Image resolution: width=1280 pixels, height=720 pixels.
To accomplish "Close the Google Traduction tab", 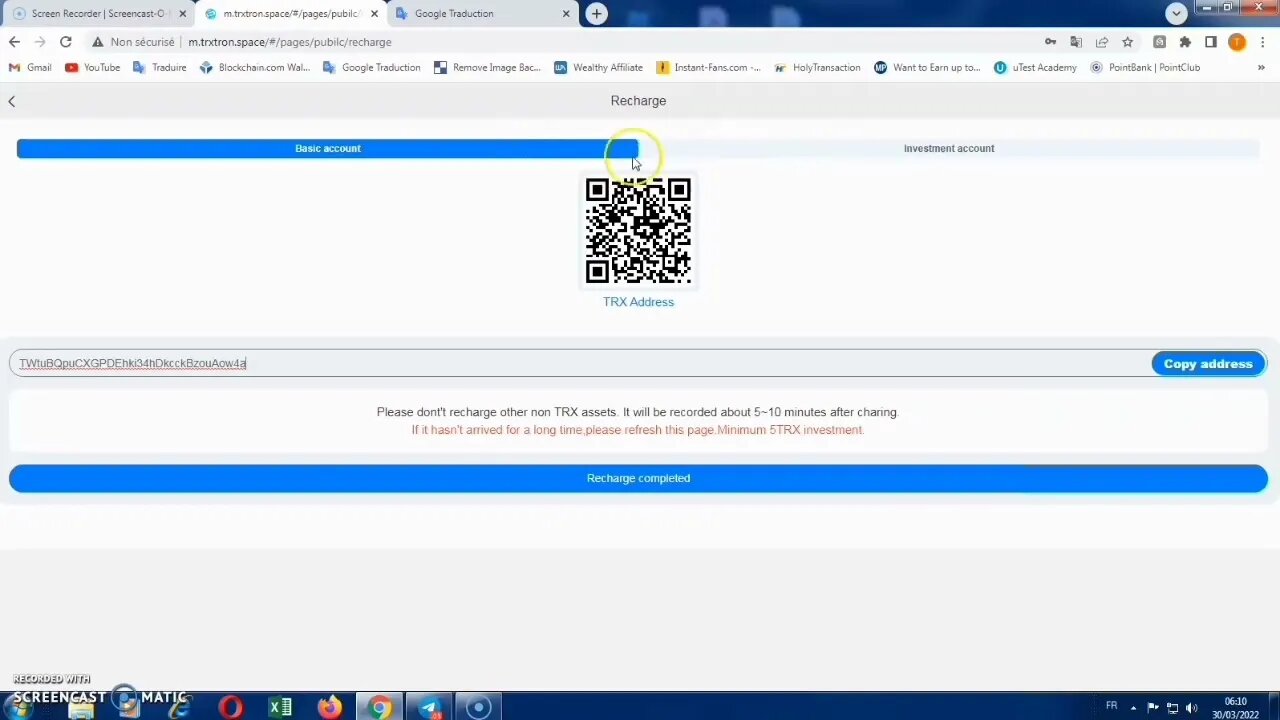I will click(566, 14).
